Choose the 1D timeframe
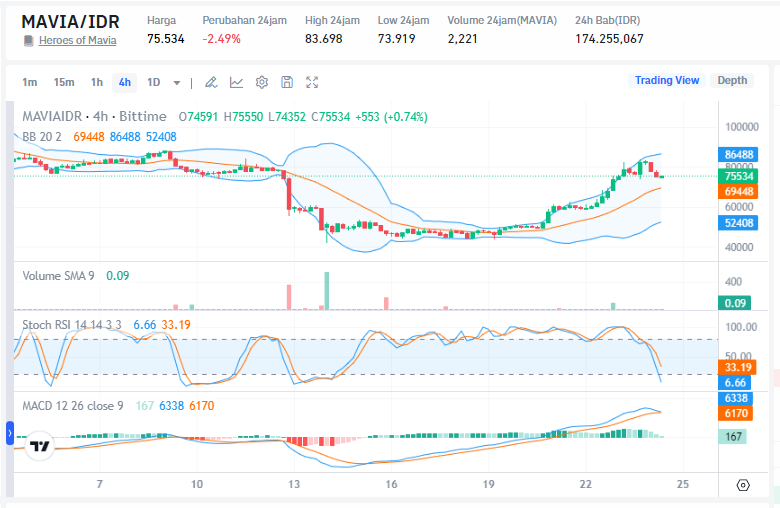Image resolution: width=780 pixels, height=508 pixels. click(154, 82)
